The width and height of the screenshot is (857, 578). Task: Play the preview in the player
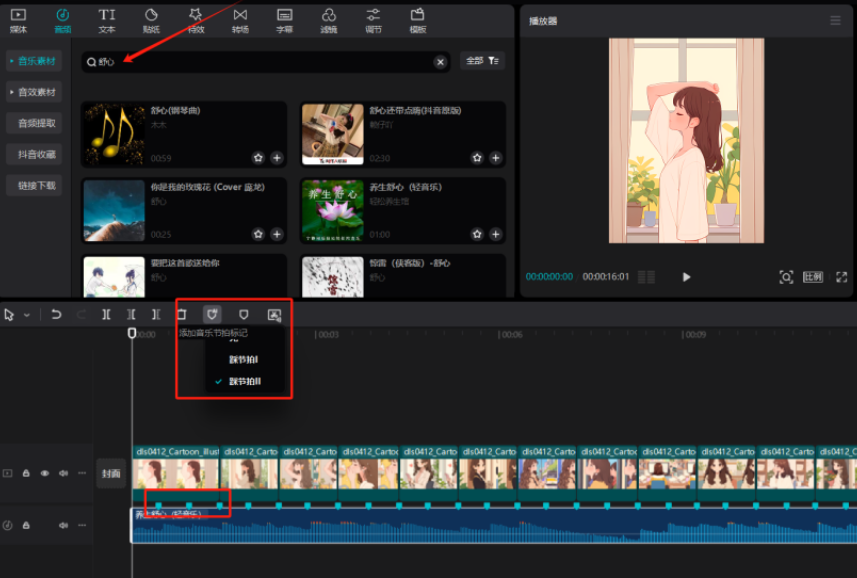point(686,277)
